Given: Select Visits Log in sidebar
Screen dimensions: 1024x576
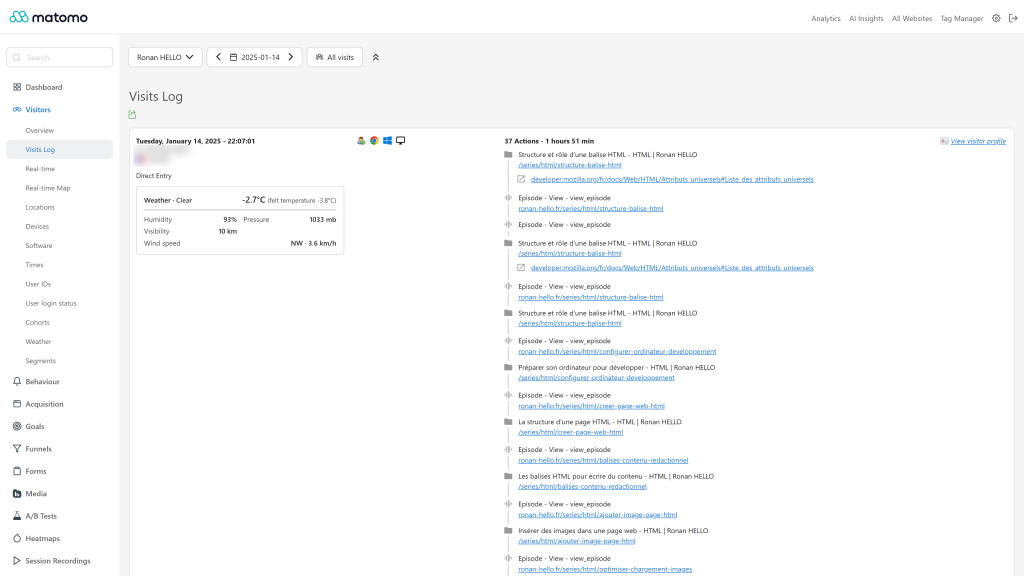Looking at the screenshot, I should point(59,150).
